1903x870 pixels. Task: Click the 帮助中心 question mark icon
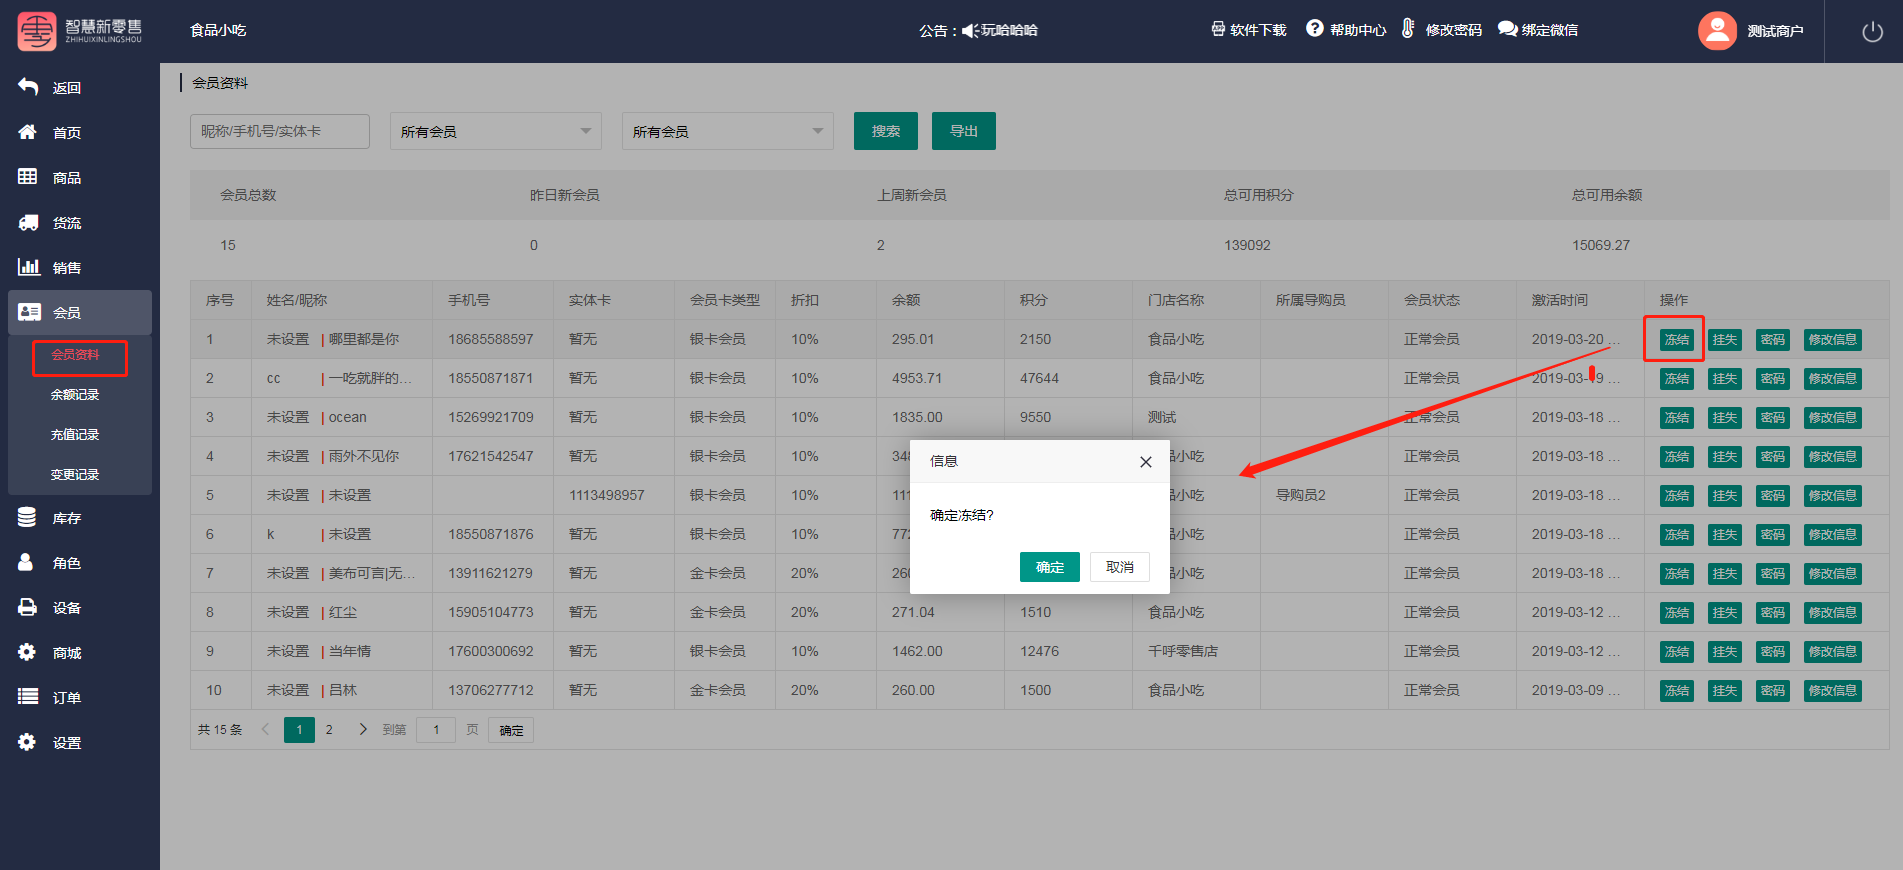(x=1315, y=29)
